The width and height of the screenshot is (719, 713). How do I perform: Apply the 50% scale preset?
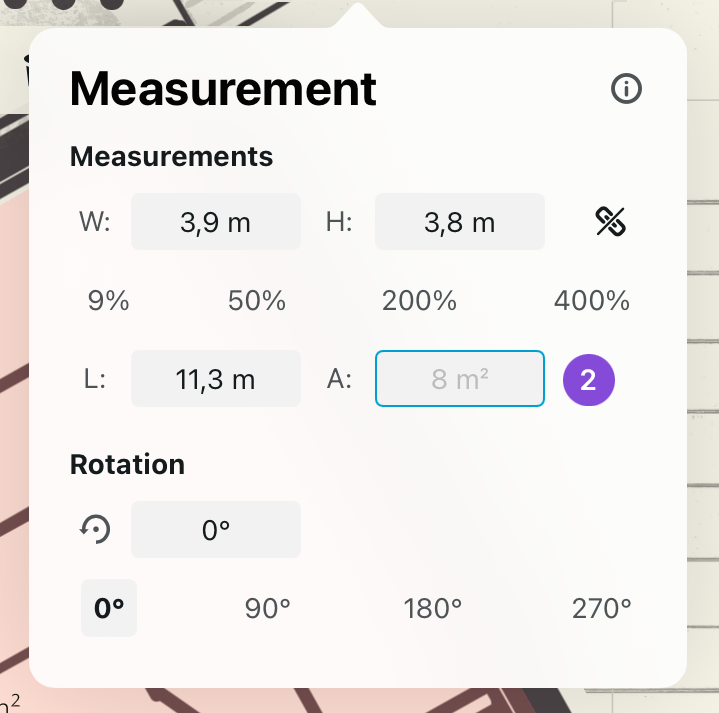click(257, 301)
